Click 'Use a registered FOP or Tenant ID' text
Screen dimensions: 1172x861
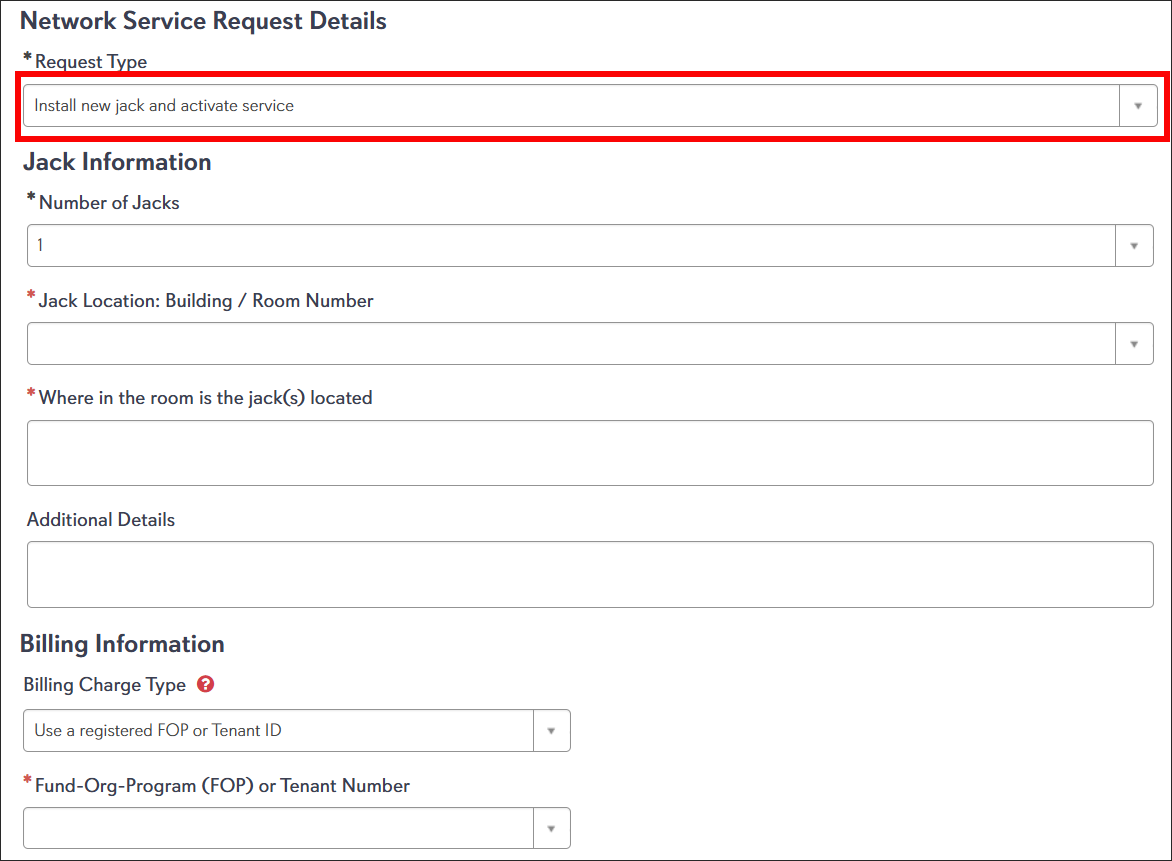click(158, 731)
